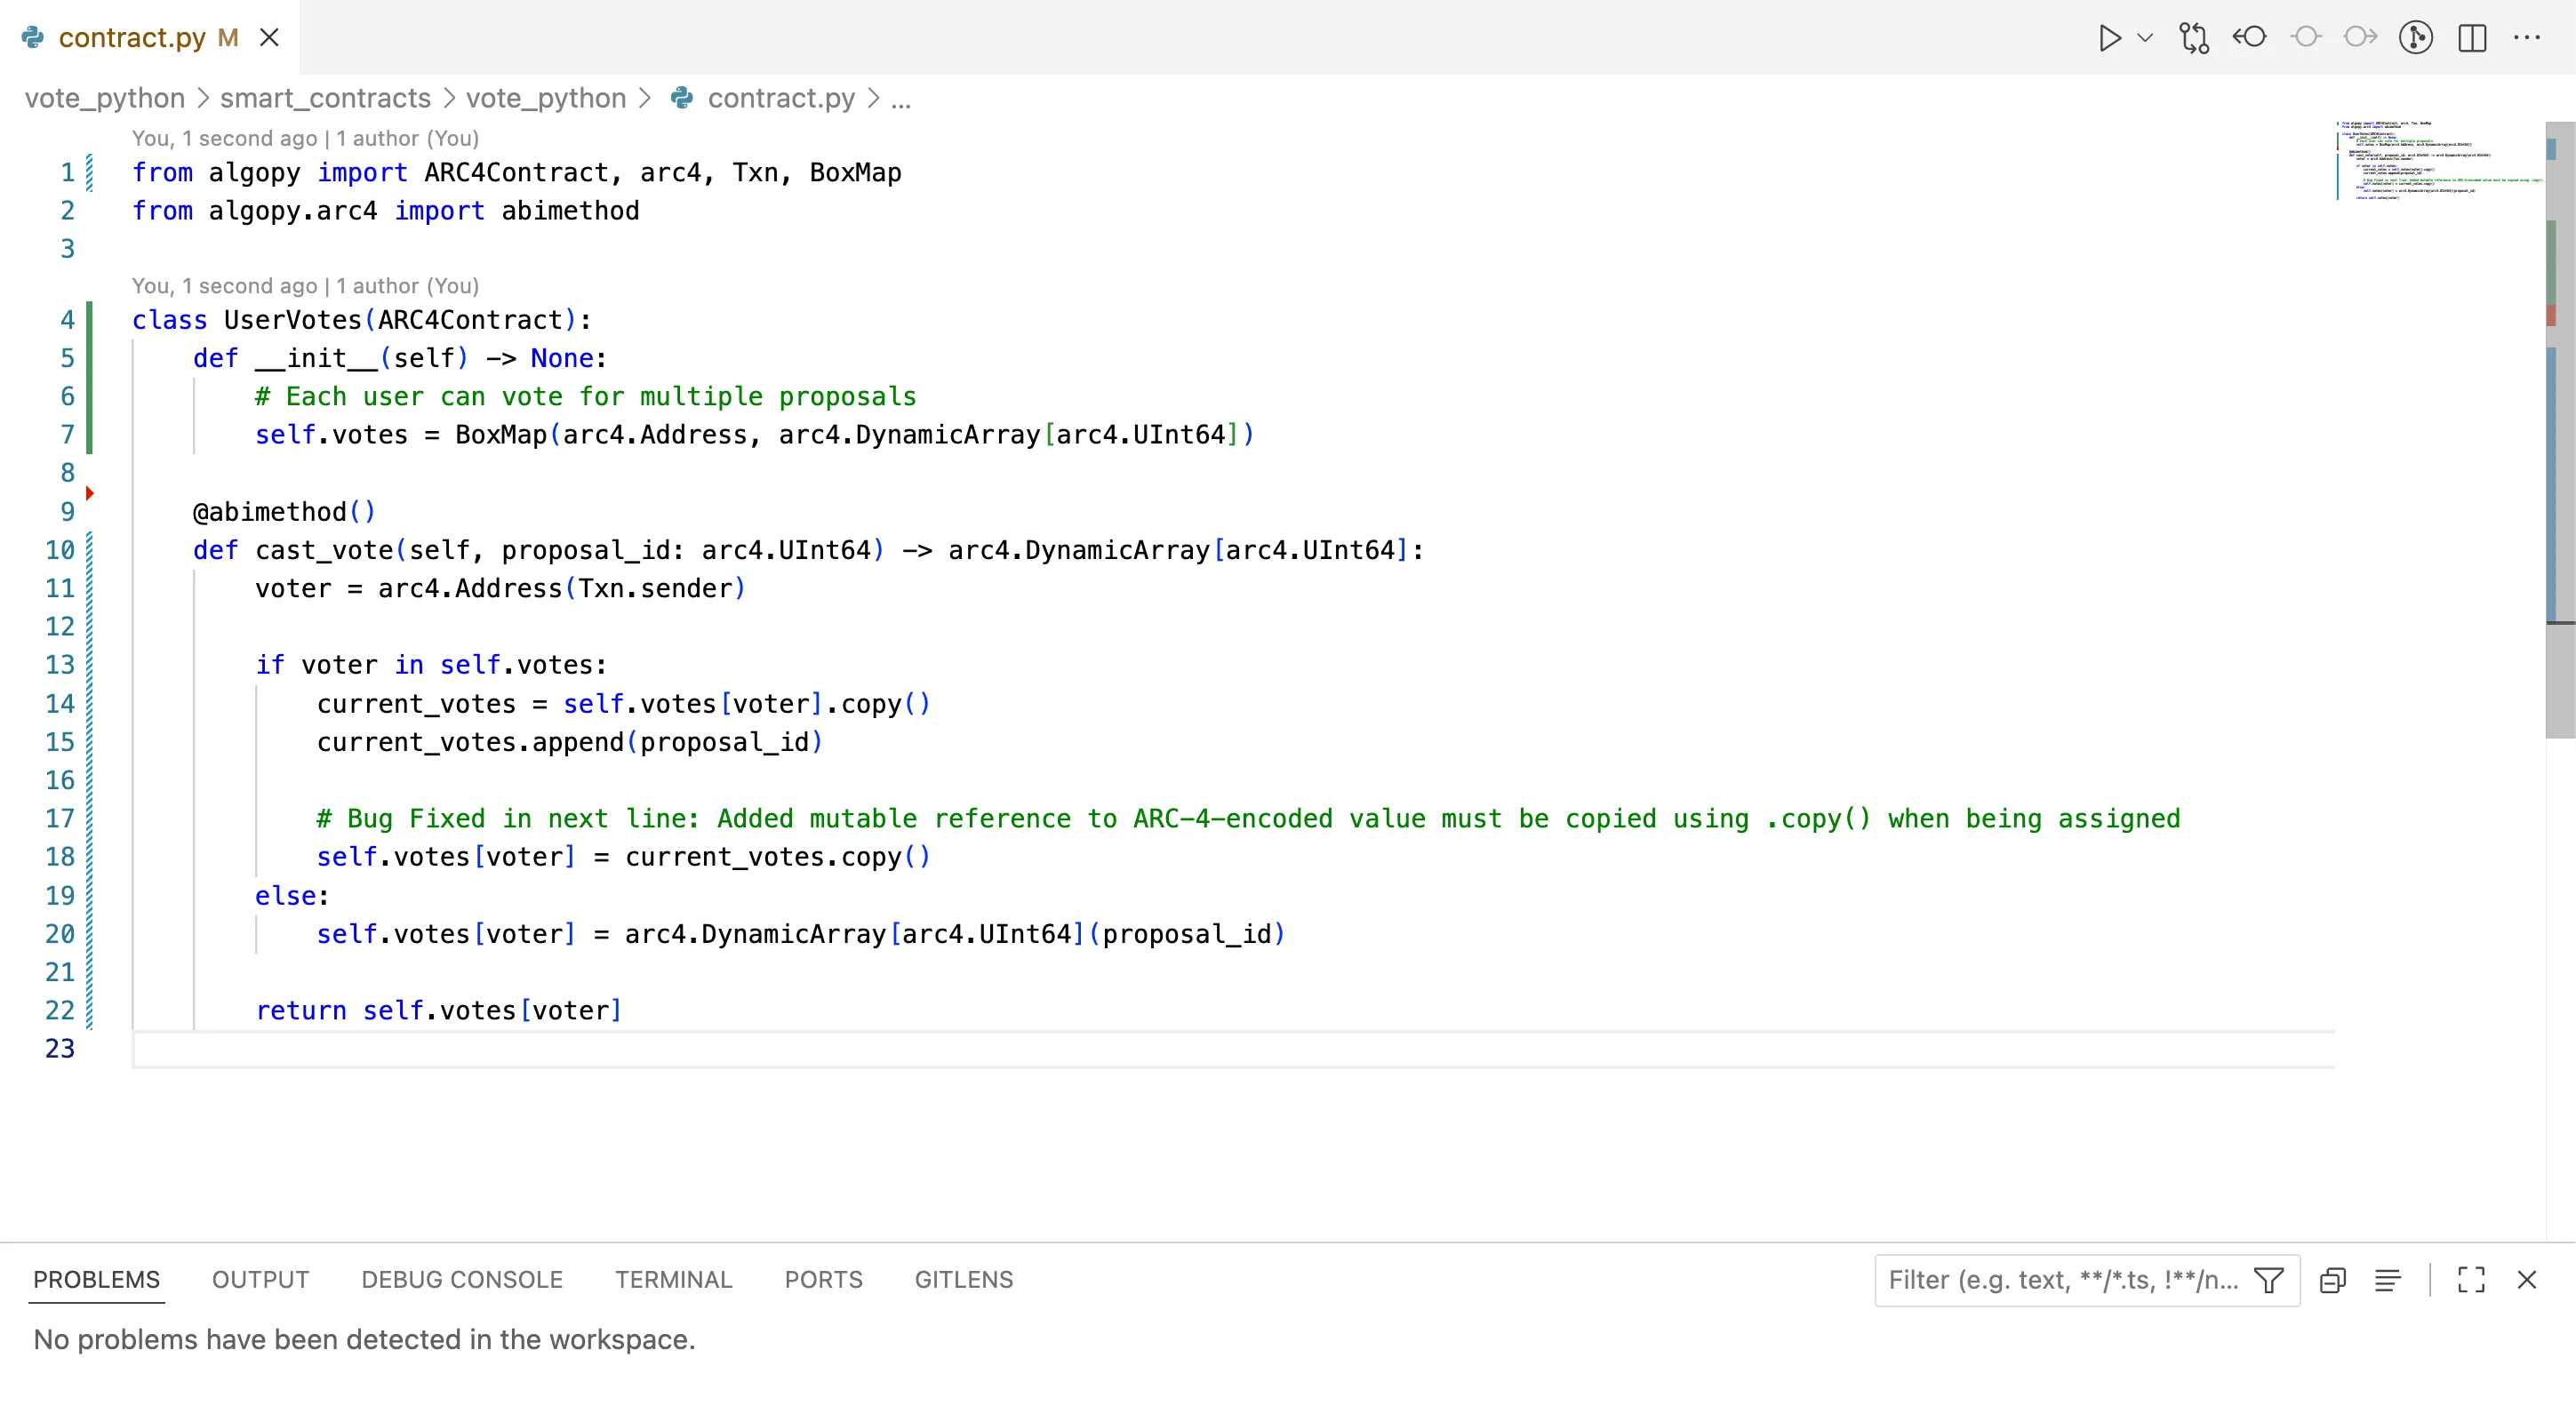Run the Python file
The height and width of the screenshot is (1422, 2576).
[x=2110, y=38]
